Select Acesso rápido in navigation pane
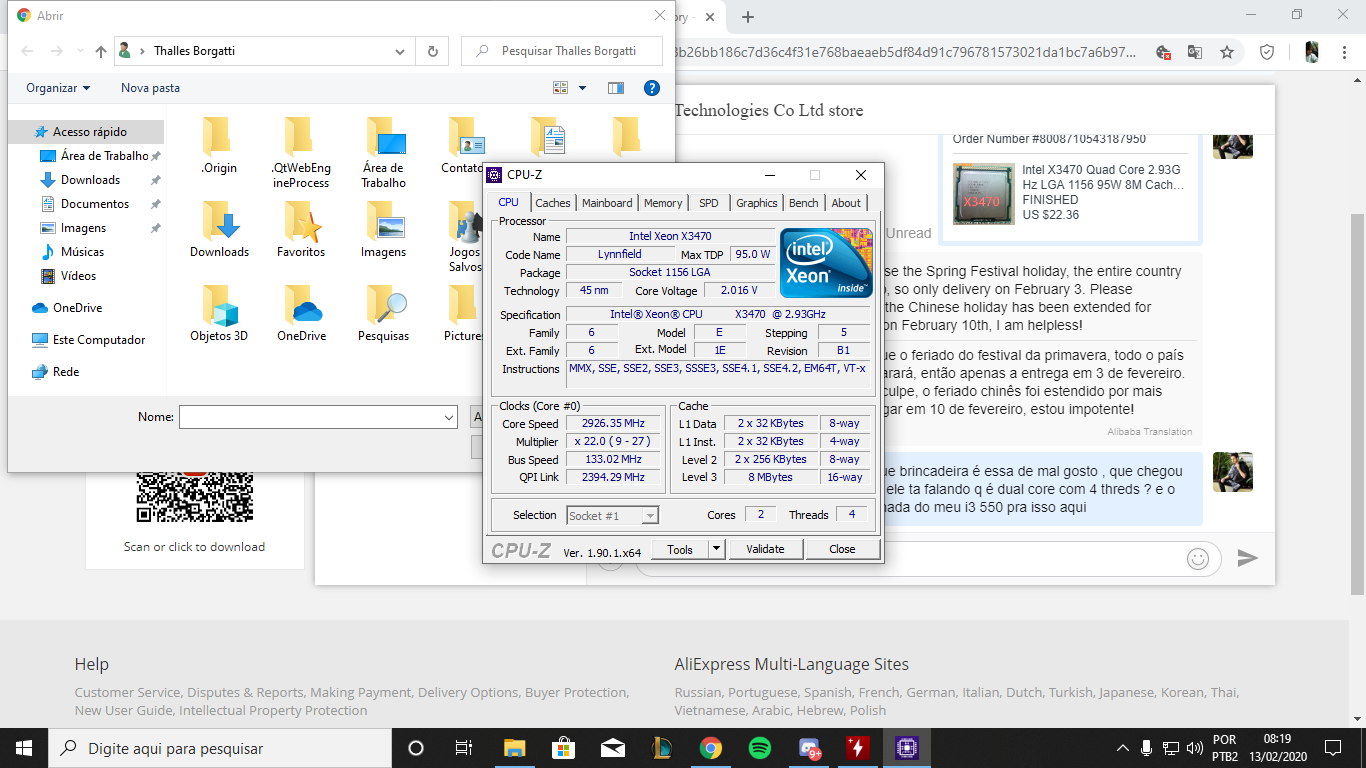This screenshot has height=768, width=1366. click(x=86, y=132)
